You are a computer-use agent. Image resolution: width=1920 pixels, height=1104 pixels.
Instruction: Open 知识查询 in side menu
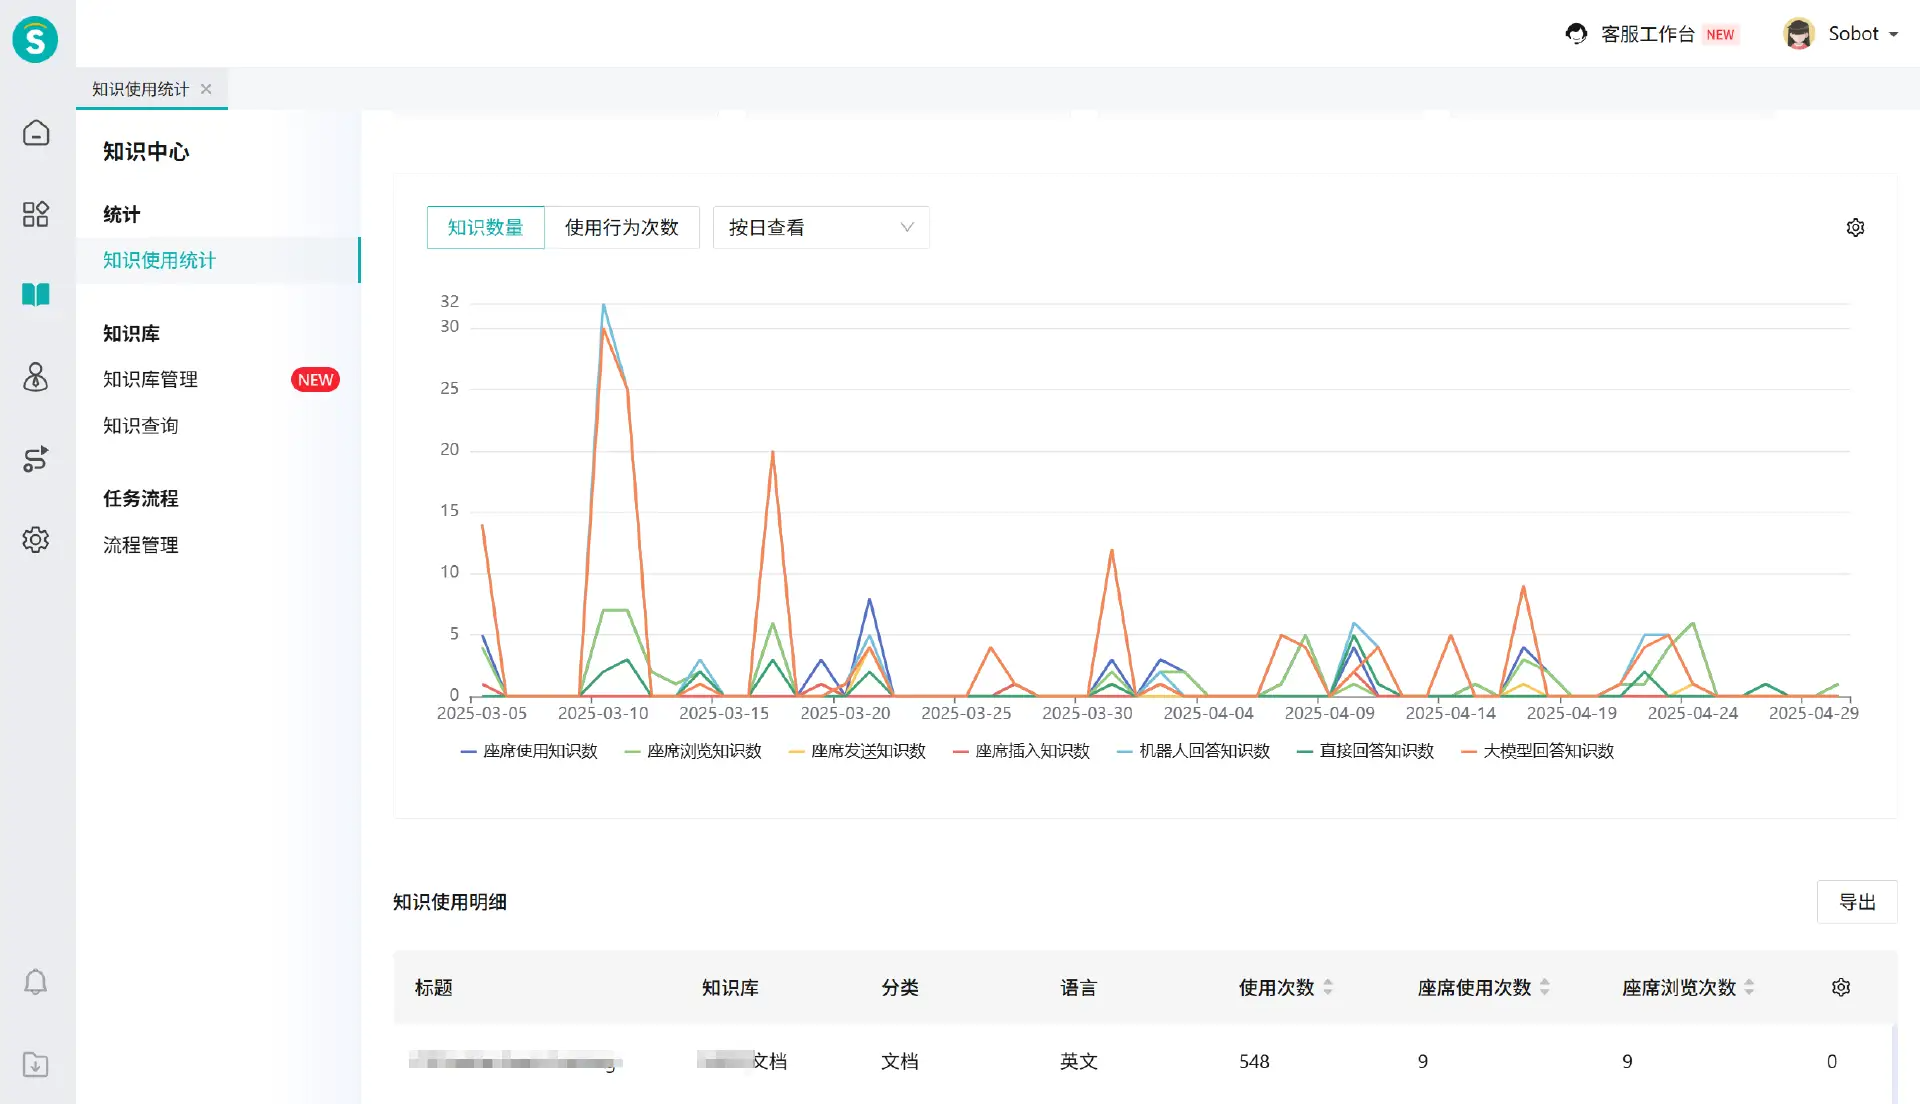pos(140,425)
